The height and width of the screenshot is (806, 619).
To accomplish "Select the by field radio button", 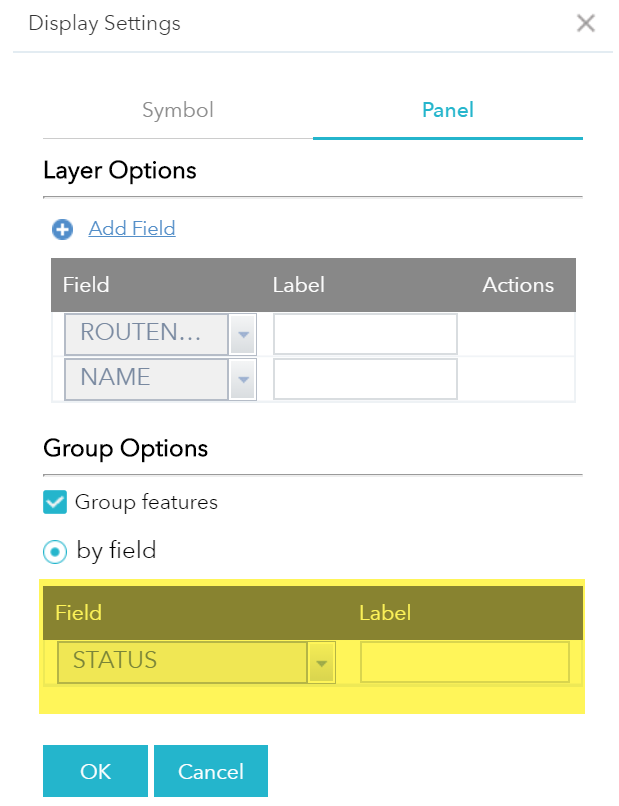I will click(56, 551).
